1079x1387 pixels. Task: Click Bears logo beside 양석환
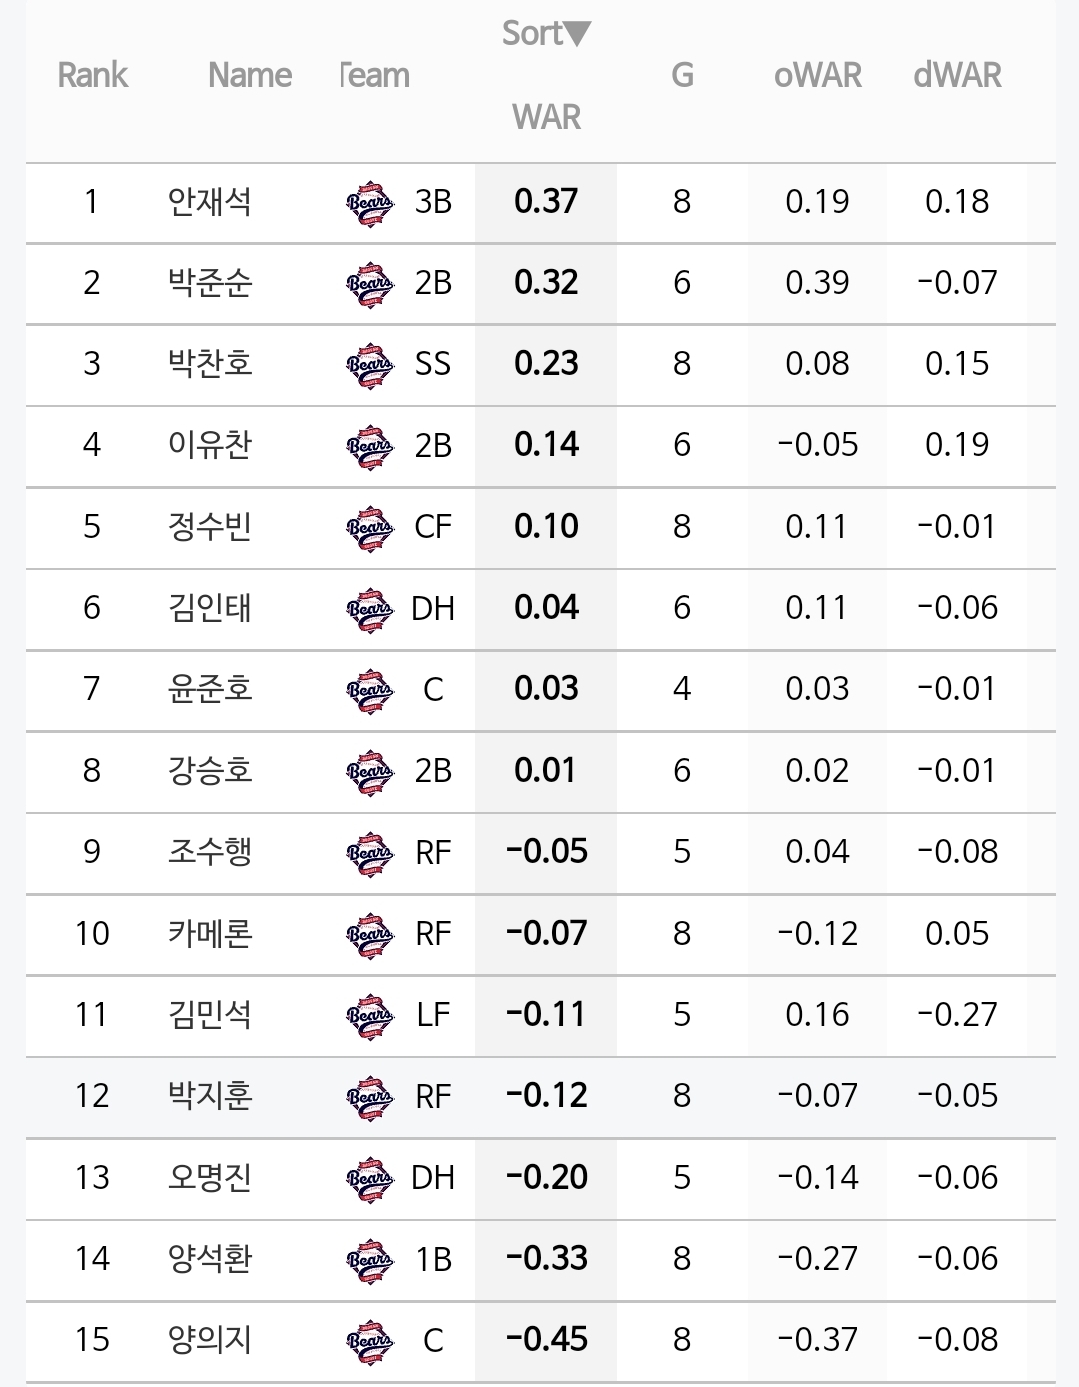[369, 1260]
